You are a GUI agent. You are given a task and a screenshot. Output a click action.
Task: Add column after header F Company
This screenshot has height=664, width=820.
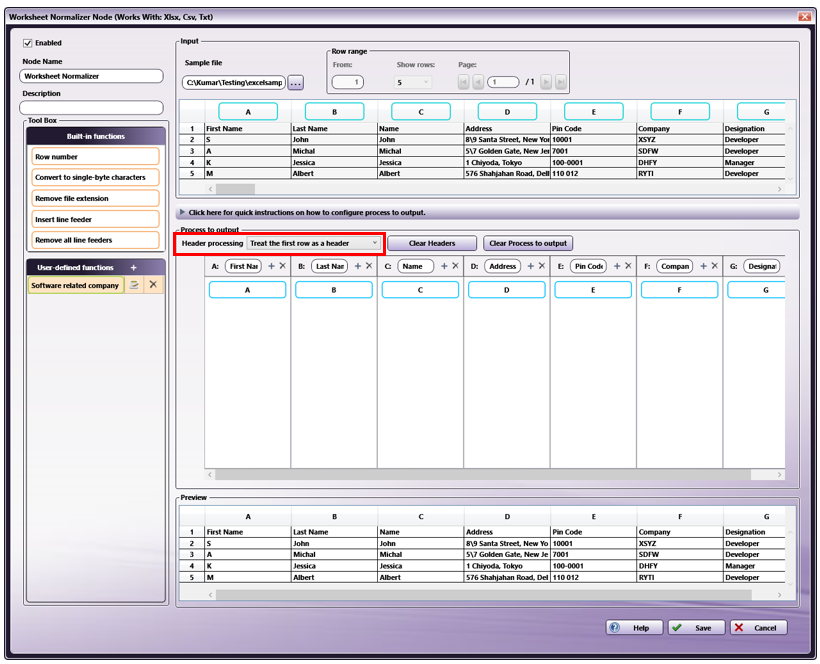703,266
